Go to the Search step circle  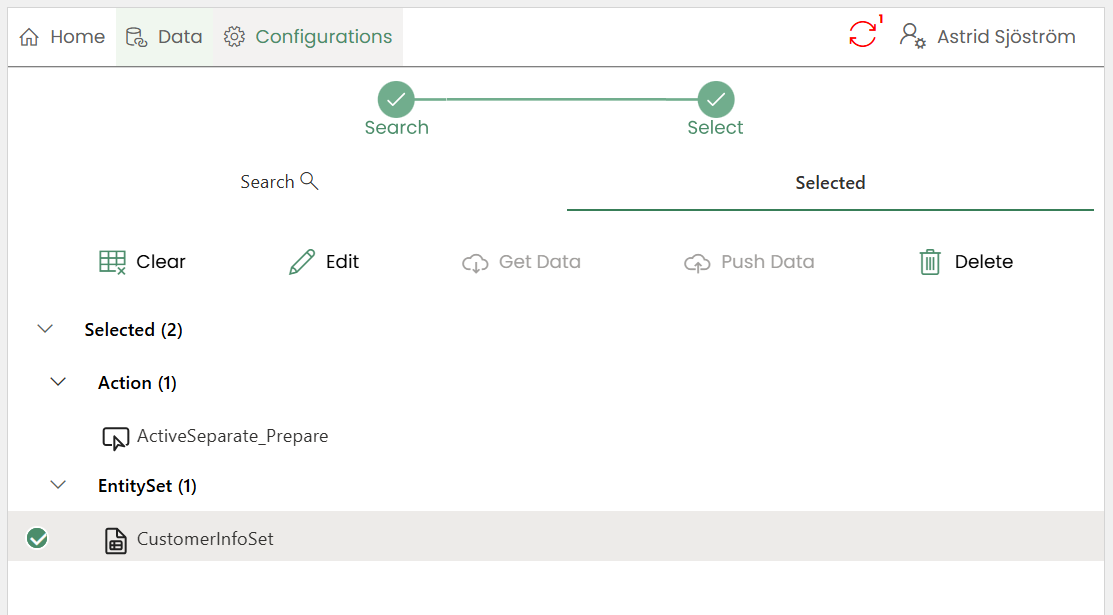point(396,99)
